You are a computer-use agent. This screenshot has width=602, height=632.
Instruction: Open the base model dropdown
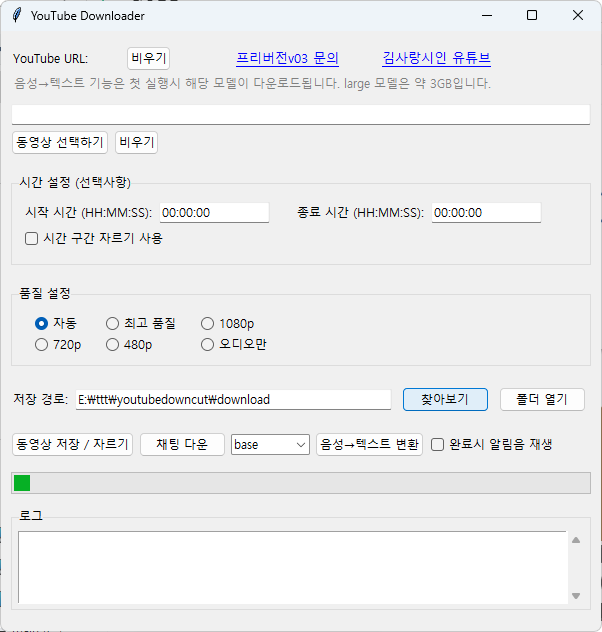point(270,445)
